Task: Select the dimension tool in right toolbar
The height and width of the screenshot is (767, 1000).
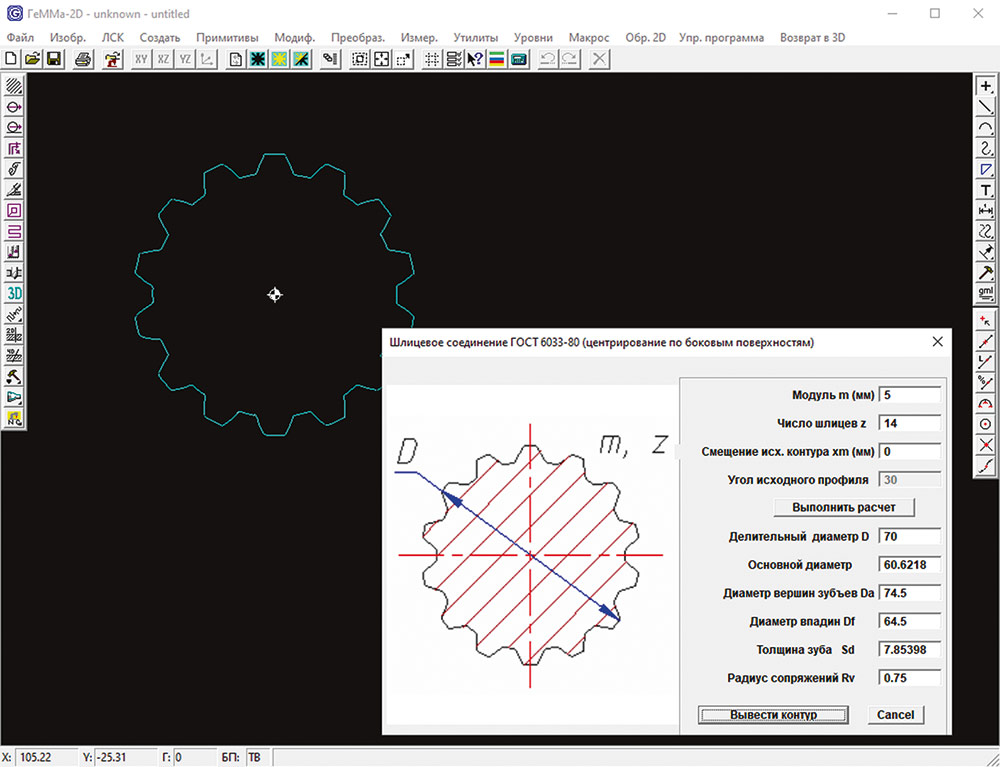Action: pyautogui.click(x=986, y=211)
